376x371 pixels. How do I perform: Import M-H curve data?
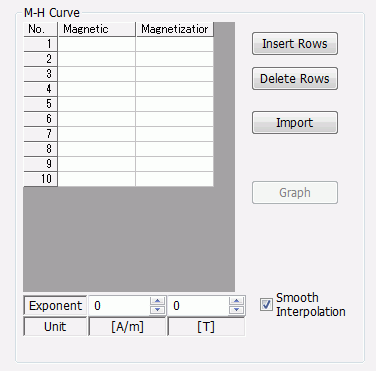[295, 123]
